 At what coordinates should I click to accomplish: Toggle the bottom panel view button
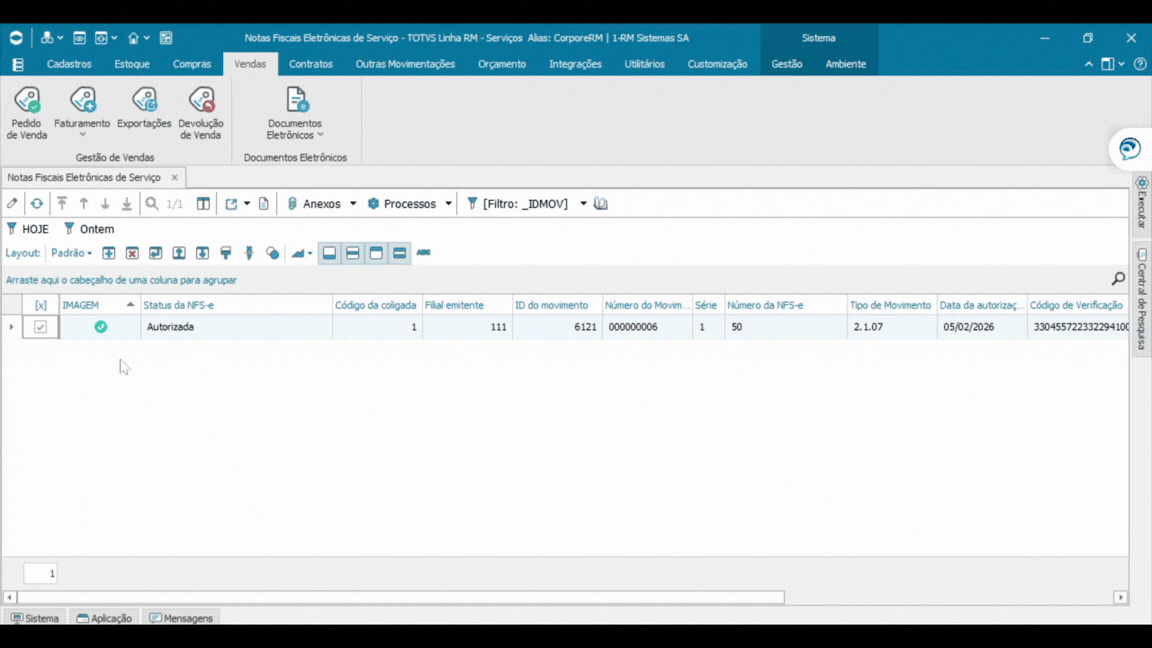(x=329, y=253)
